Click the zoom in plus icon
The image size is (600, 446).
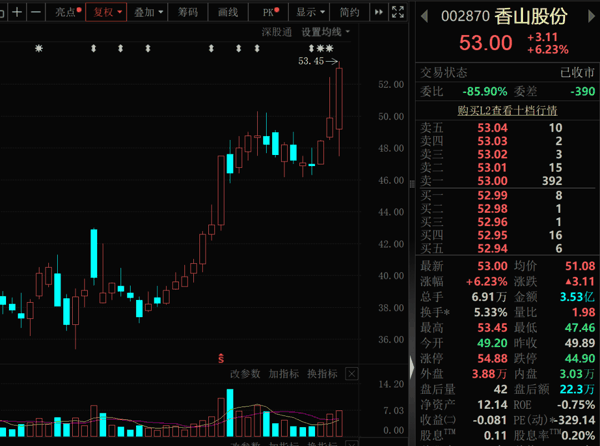[x=17, y=12]
